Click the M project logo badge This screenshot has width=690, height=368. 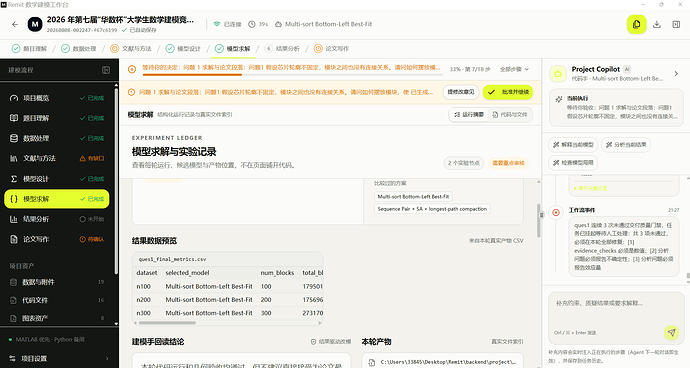(35, 25)
